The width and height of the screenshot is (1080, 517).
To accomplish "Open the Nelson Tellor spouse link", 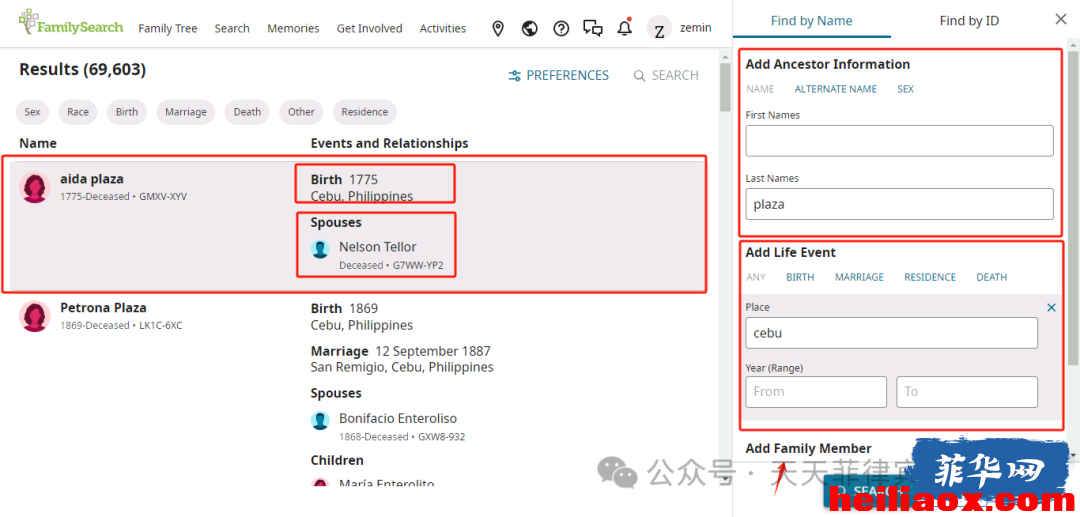I will pos(377,247).
